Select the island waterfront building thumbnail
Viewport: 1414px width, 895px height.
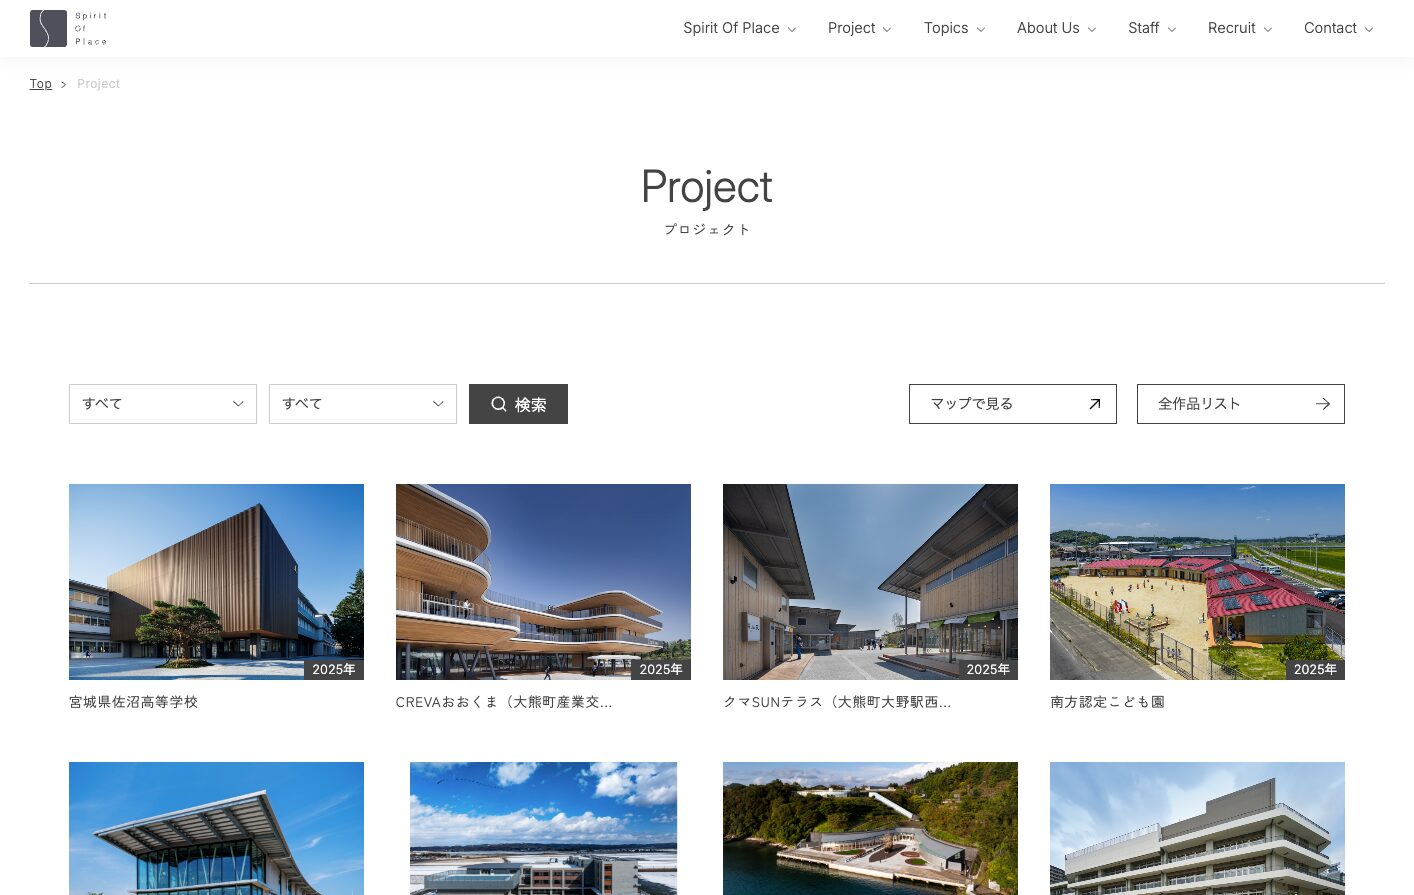point(870,828)
